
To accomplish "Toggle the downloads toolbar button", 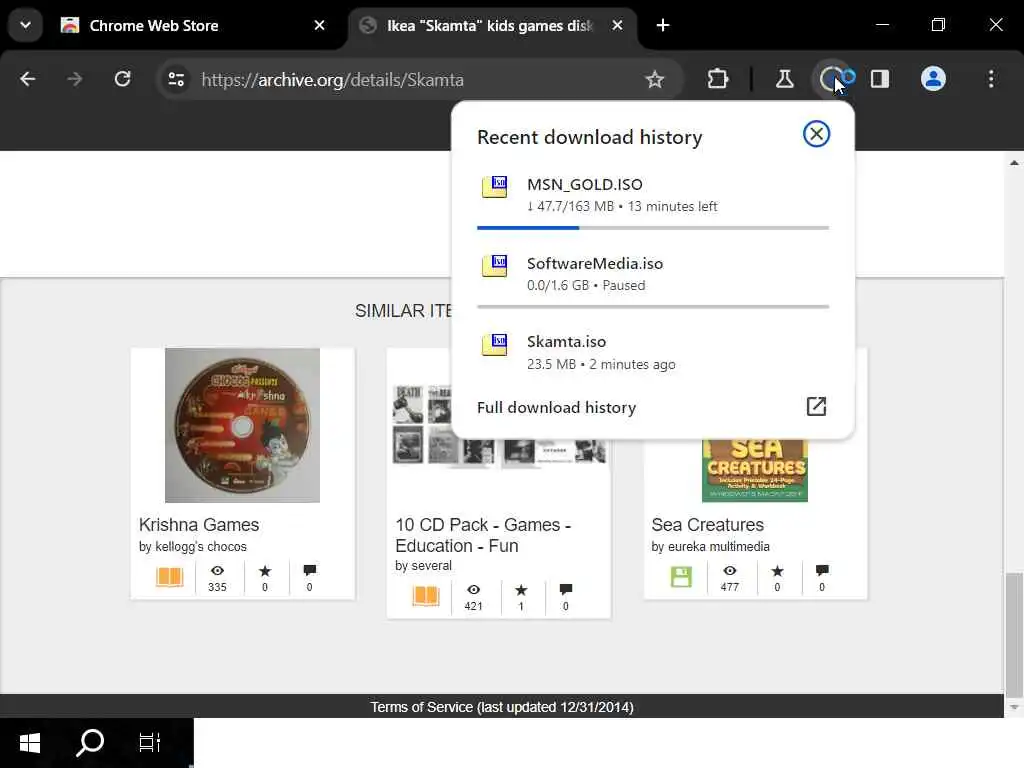I will [x=835, y=80].
